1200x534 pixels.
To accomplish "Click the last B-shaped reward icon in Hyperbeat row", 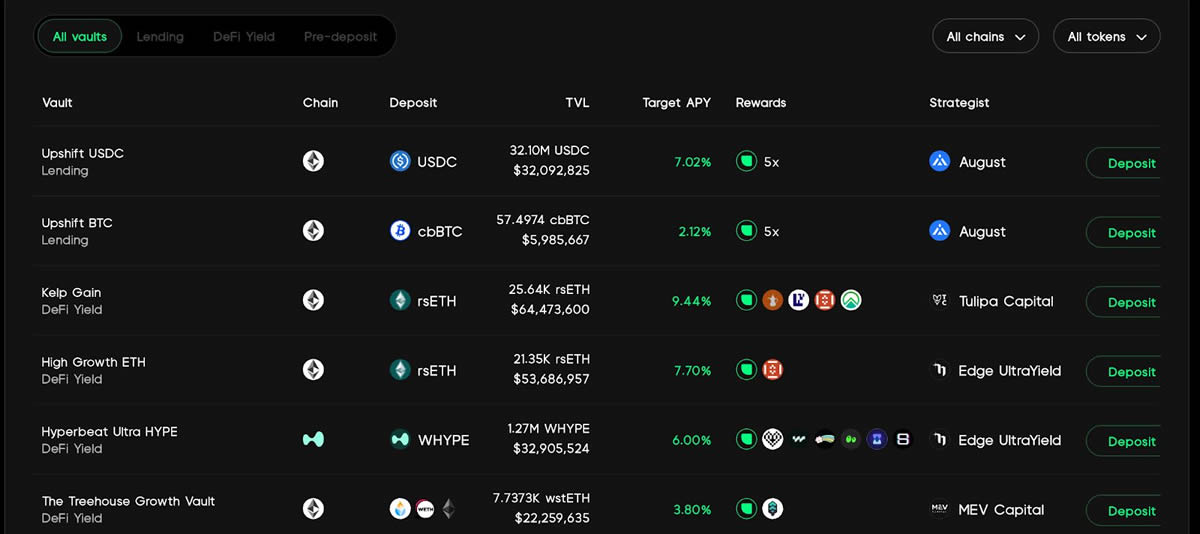I will point(903,439).
